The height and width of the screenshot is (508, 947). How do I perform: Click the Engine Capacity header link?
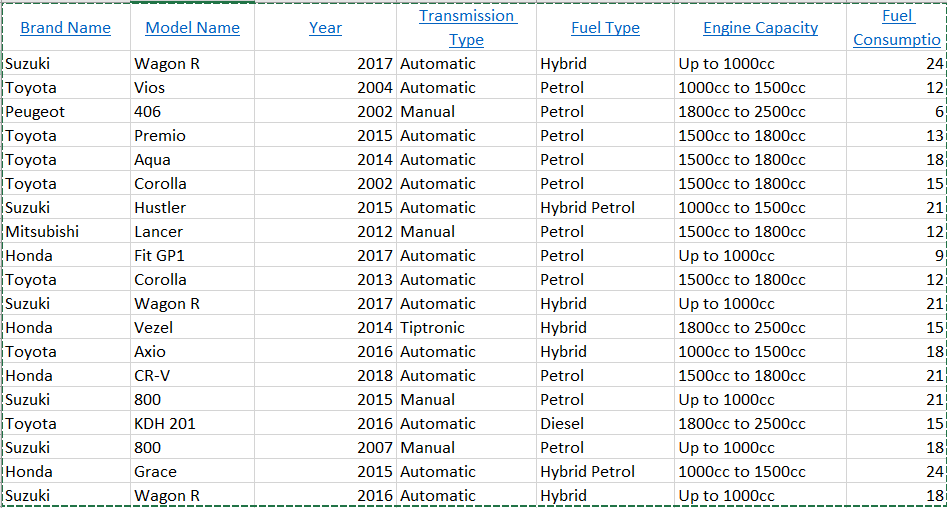tap(760, 28)
